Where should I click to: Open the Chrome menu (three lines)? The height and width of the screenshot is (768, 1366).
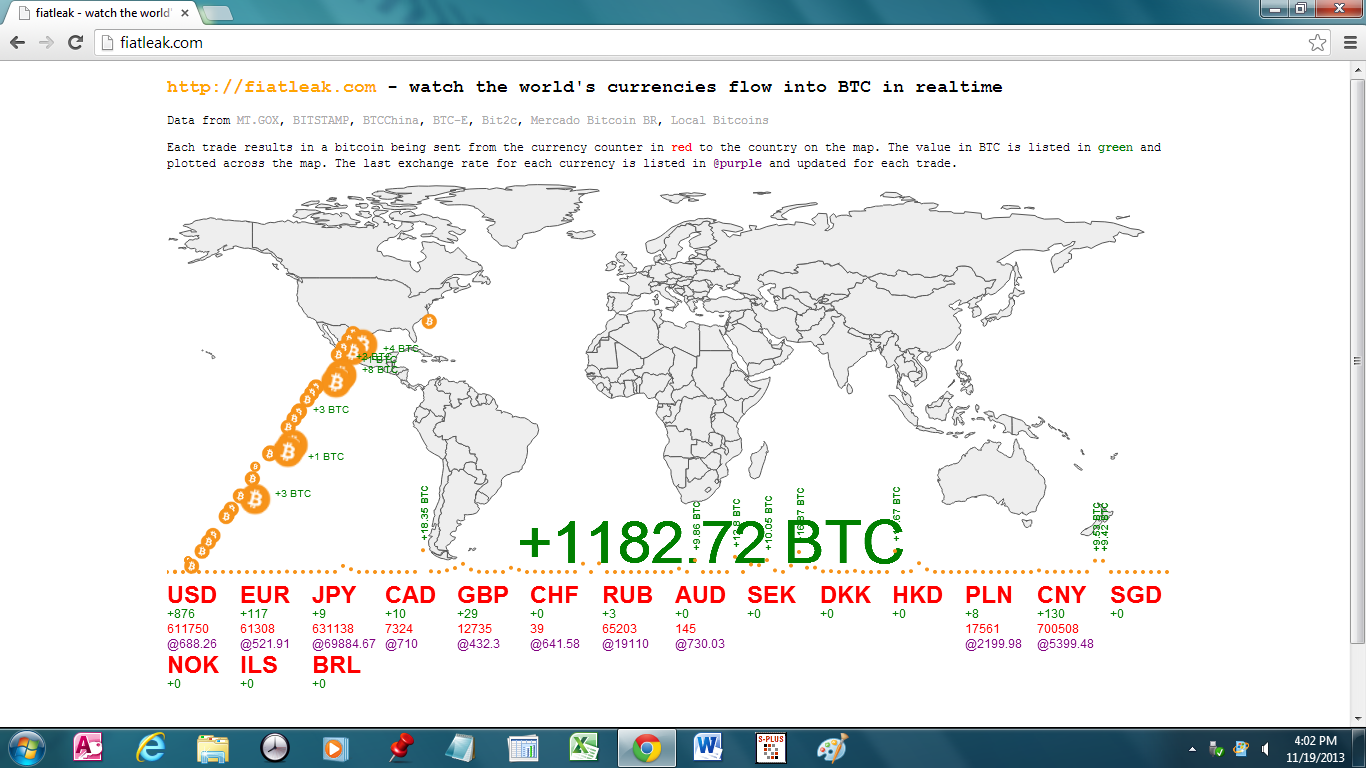click(1349, 43)
